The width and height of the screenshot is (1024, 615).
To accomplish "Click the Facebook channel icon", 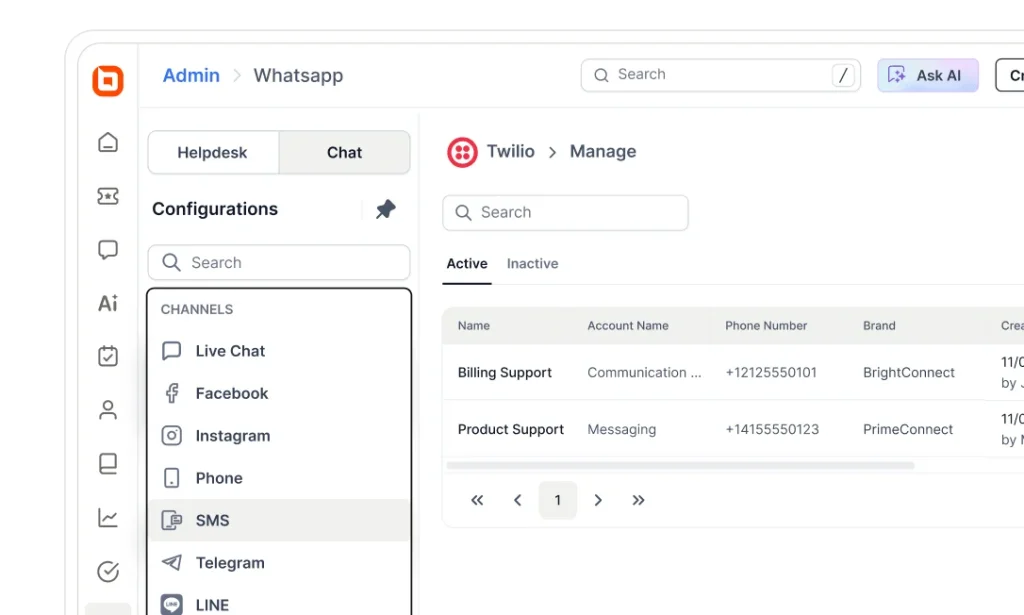I will pos(172,394).
